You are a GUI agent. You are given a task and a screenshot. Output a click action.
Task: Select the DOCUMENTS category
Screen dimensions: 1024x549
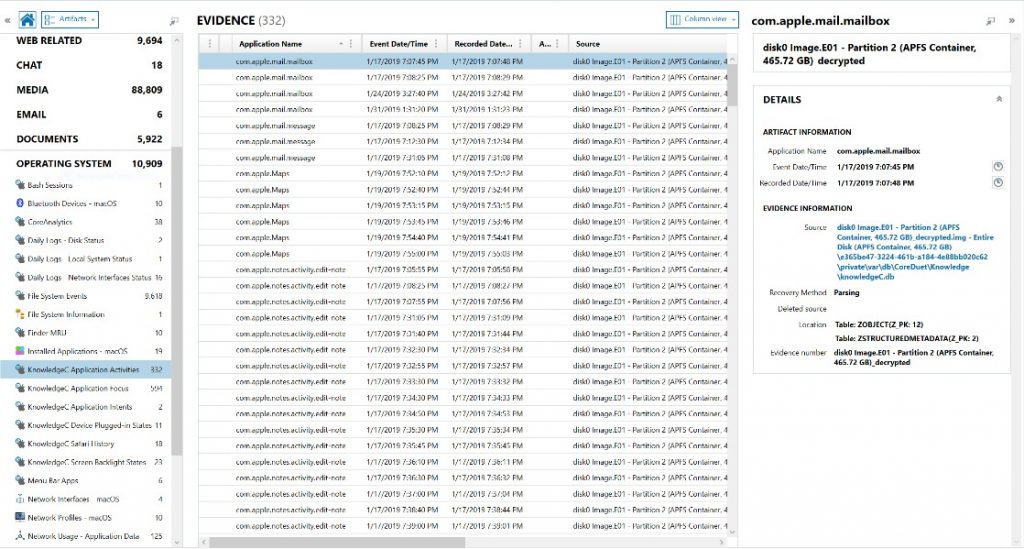click(x=89, y=139)
